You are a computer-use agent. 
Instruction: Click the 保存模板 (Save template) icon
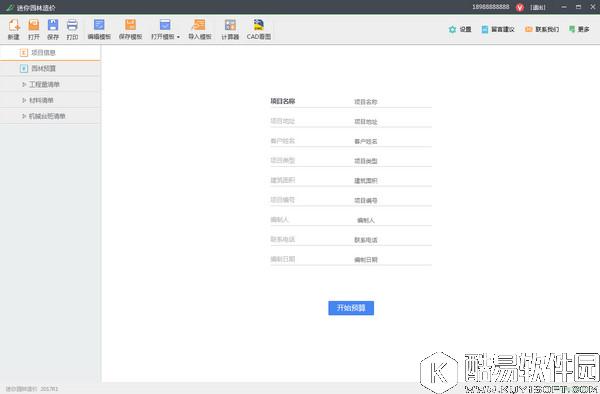click(130, 25)
